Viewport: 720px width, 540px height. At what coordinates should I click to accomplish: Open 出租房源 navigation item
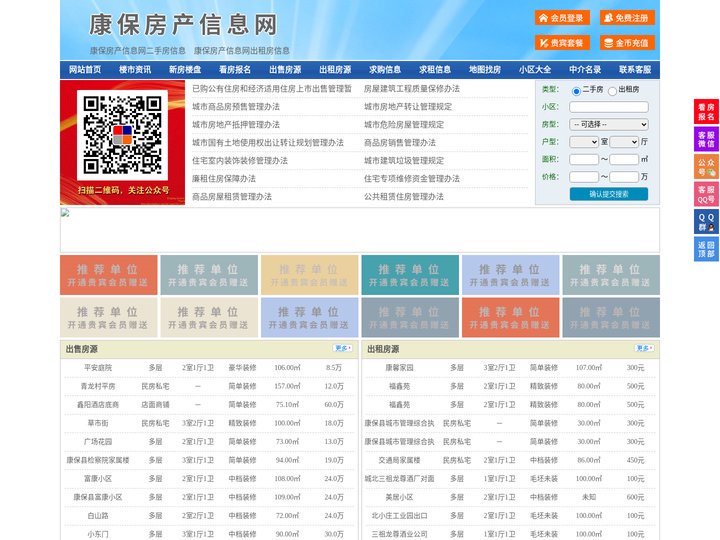[335, 70]
